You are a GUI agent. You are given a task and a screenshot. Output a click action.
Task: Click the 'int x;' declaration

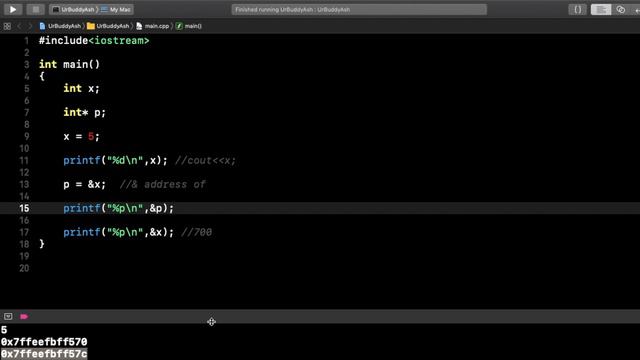[x=81, y=88]
